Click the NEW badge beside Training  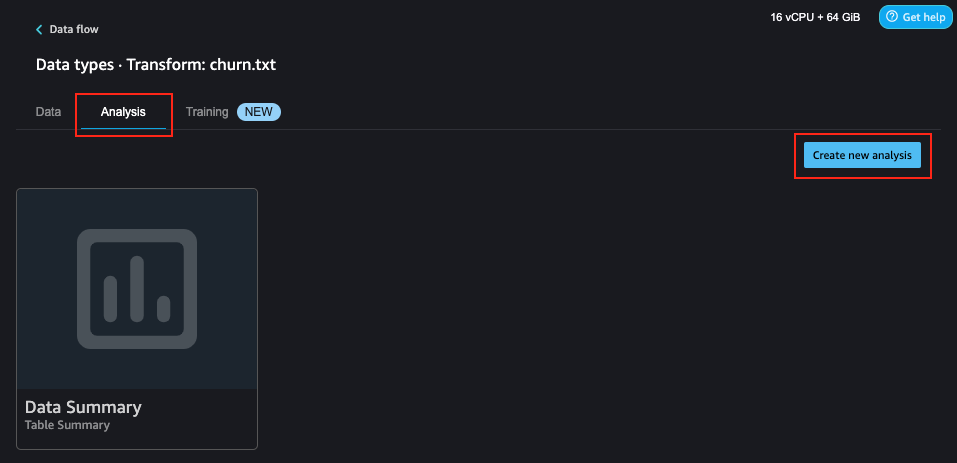[259, 112]
